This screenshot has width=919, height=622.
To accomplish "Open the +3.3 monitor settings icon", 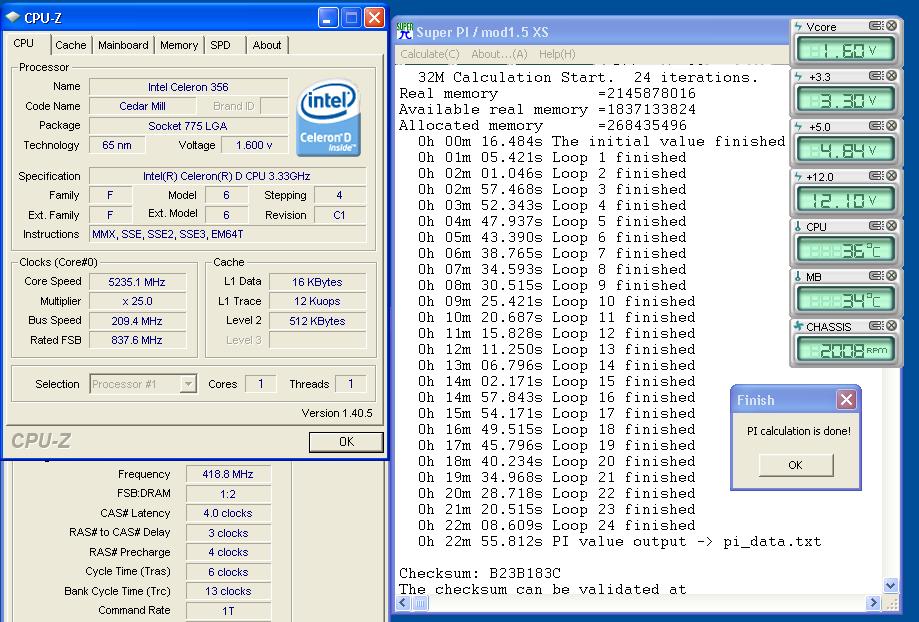I will click(876, 76).
